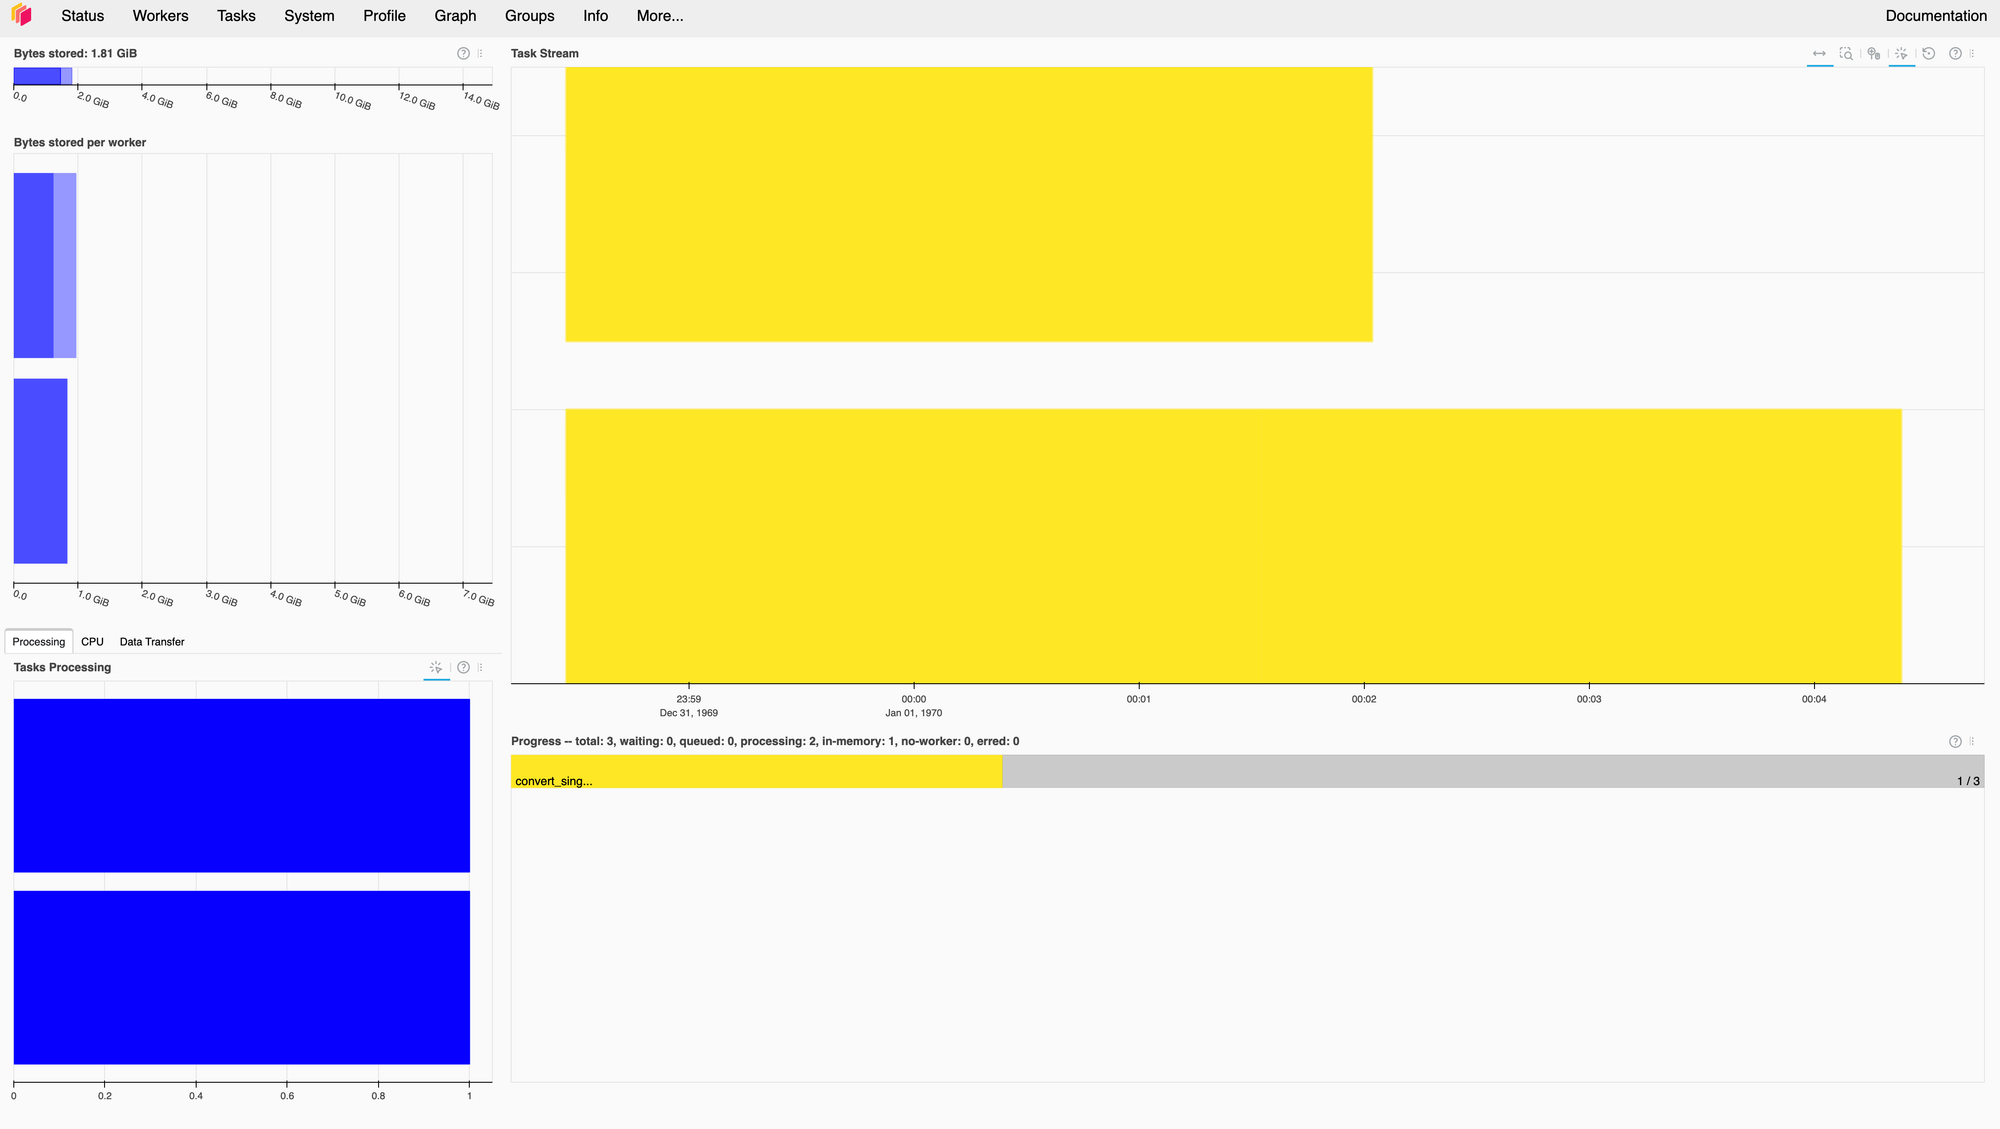Open the Documentation link
The image size is (2000, 1129).
click(x=1936, y=16)
